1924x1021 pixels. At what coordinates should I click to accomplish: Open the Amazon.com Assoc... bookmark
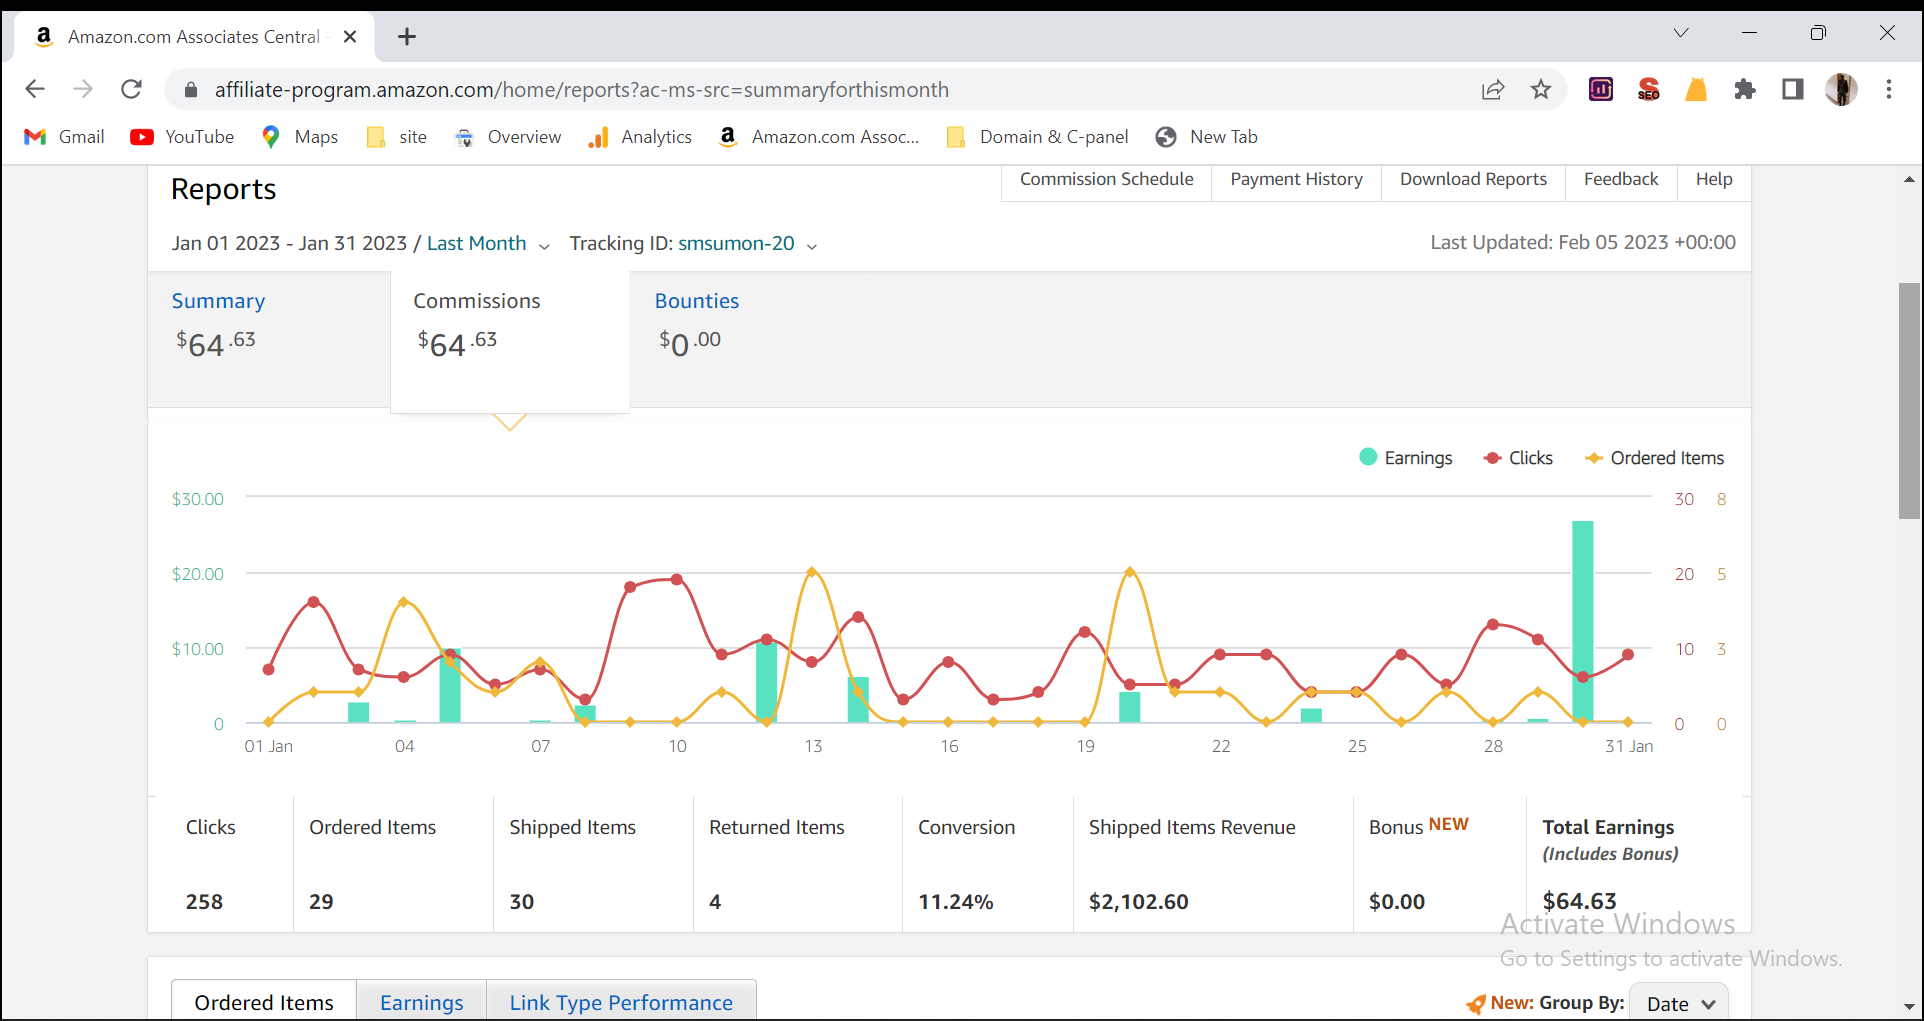point(819,137)
